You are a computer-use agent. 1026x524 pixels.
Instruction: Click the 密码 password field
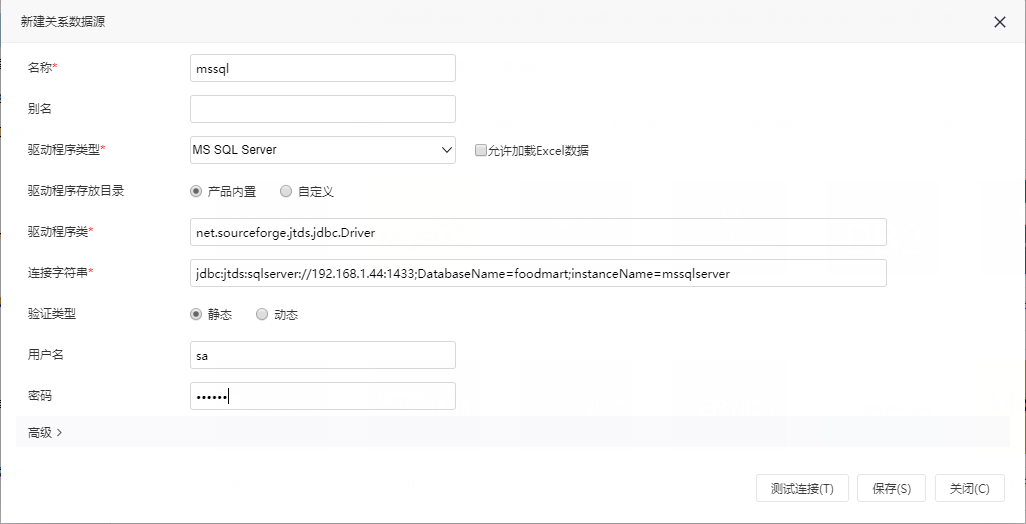[323, 396]
